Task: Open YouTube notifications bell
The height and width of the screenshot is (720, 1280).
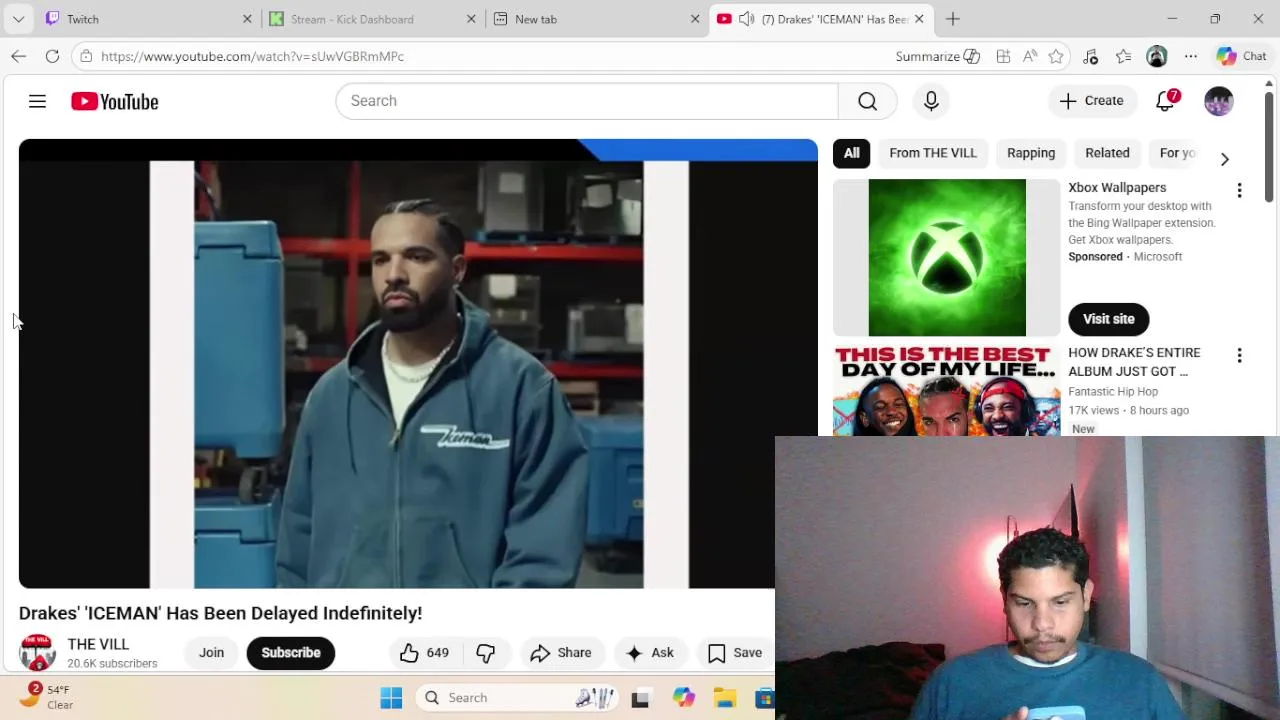Action: point(1166,100)
